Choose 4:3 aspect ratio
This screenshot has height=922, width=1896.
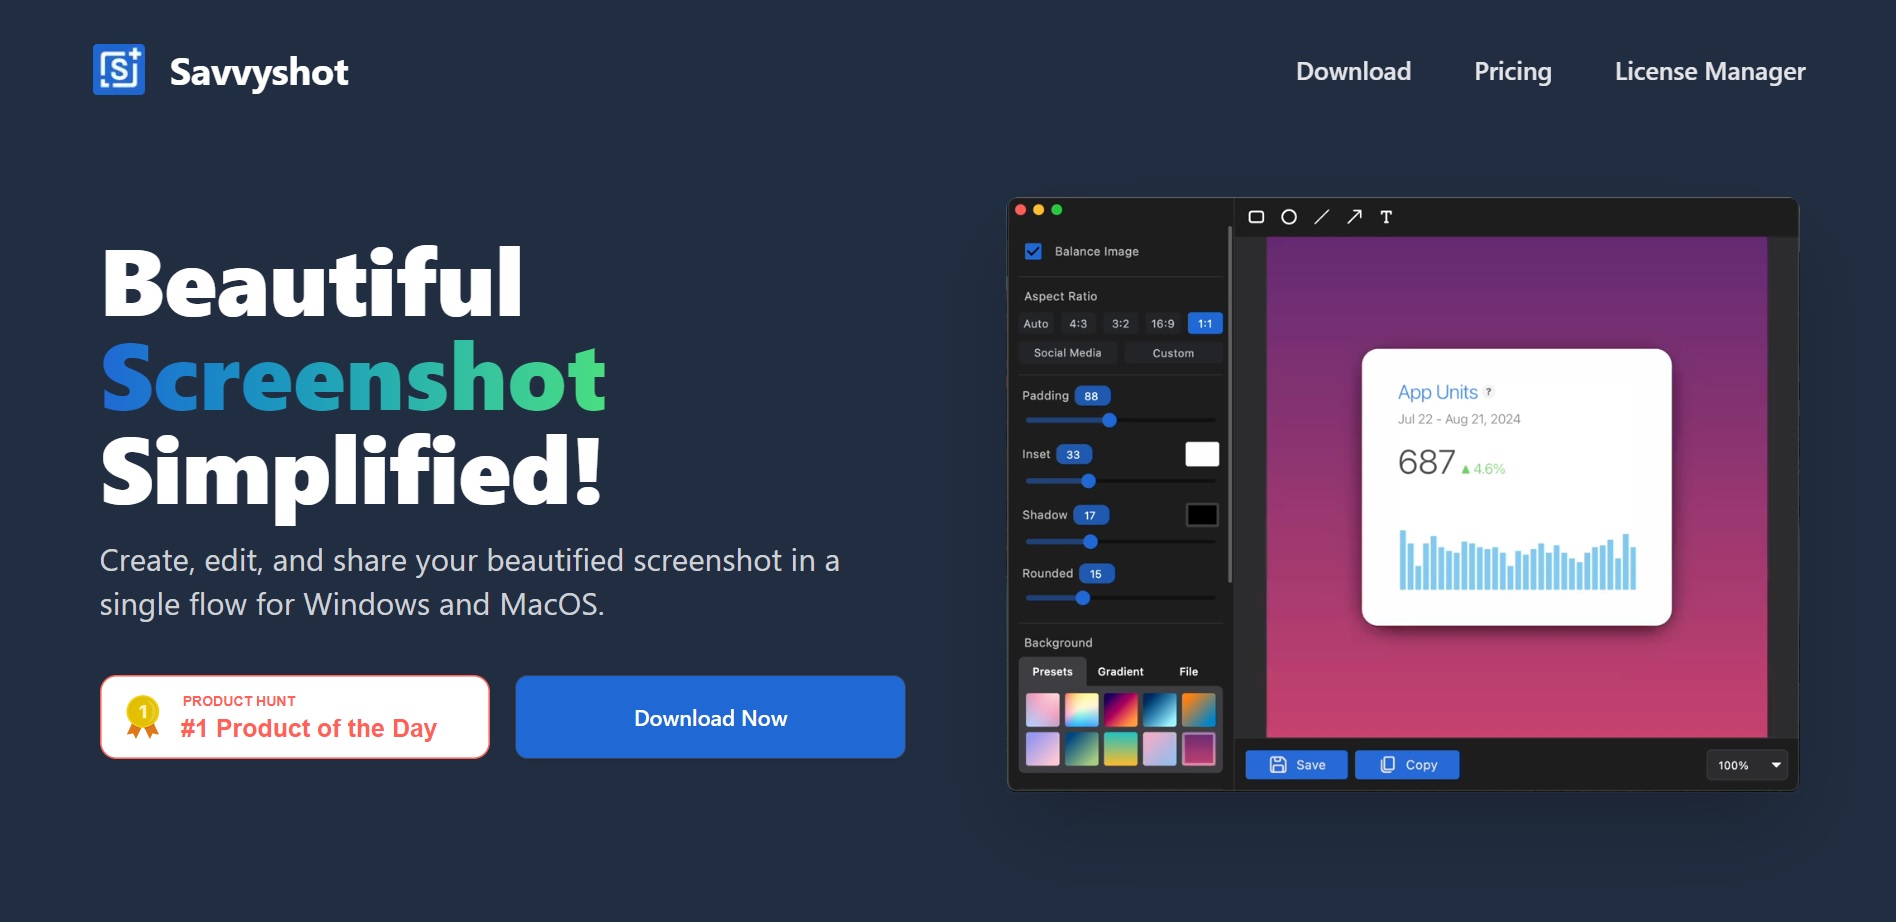point(1078,324)
